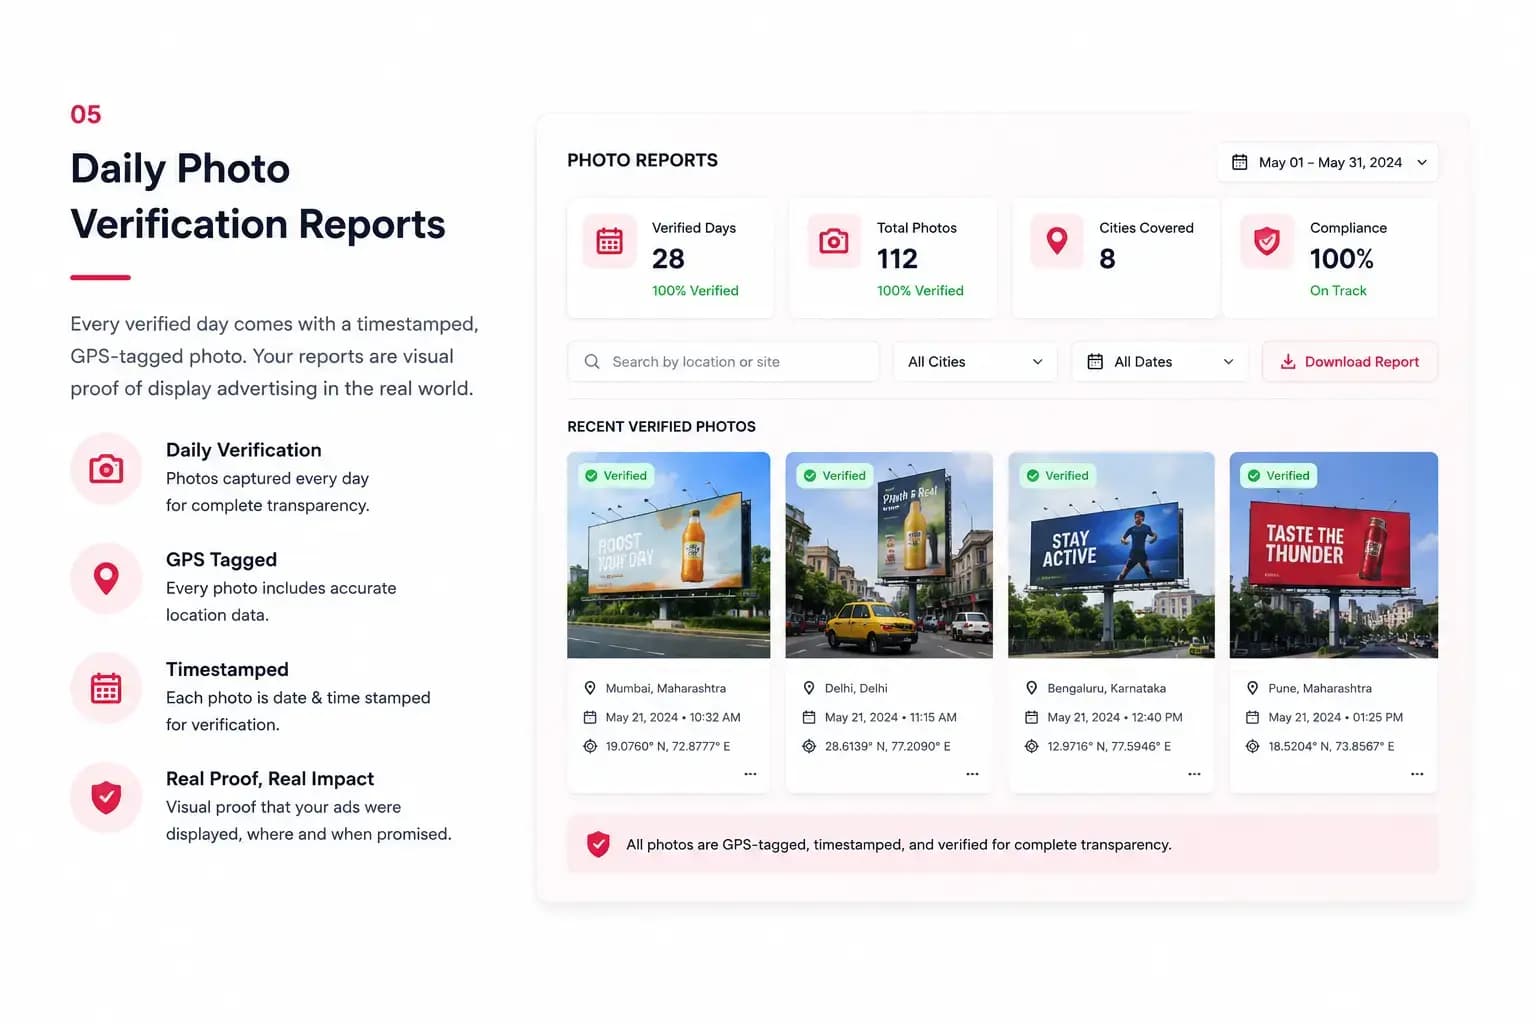Click the Compliance shield icon
The width and height of the screenshot is (1536, 1024).
click(x=1267, y=241)
